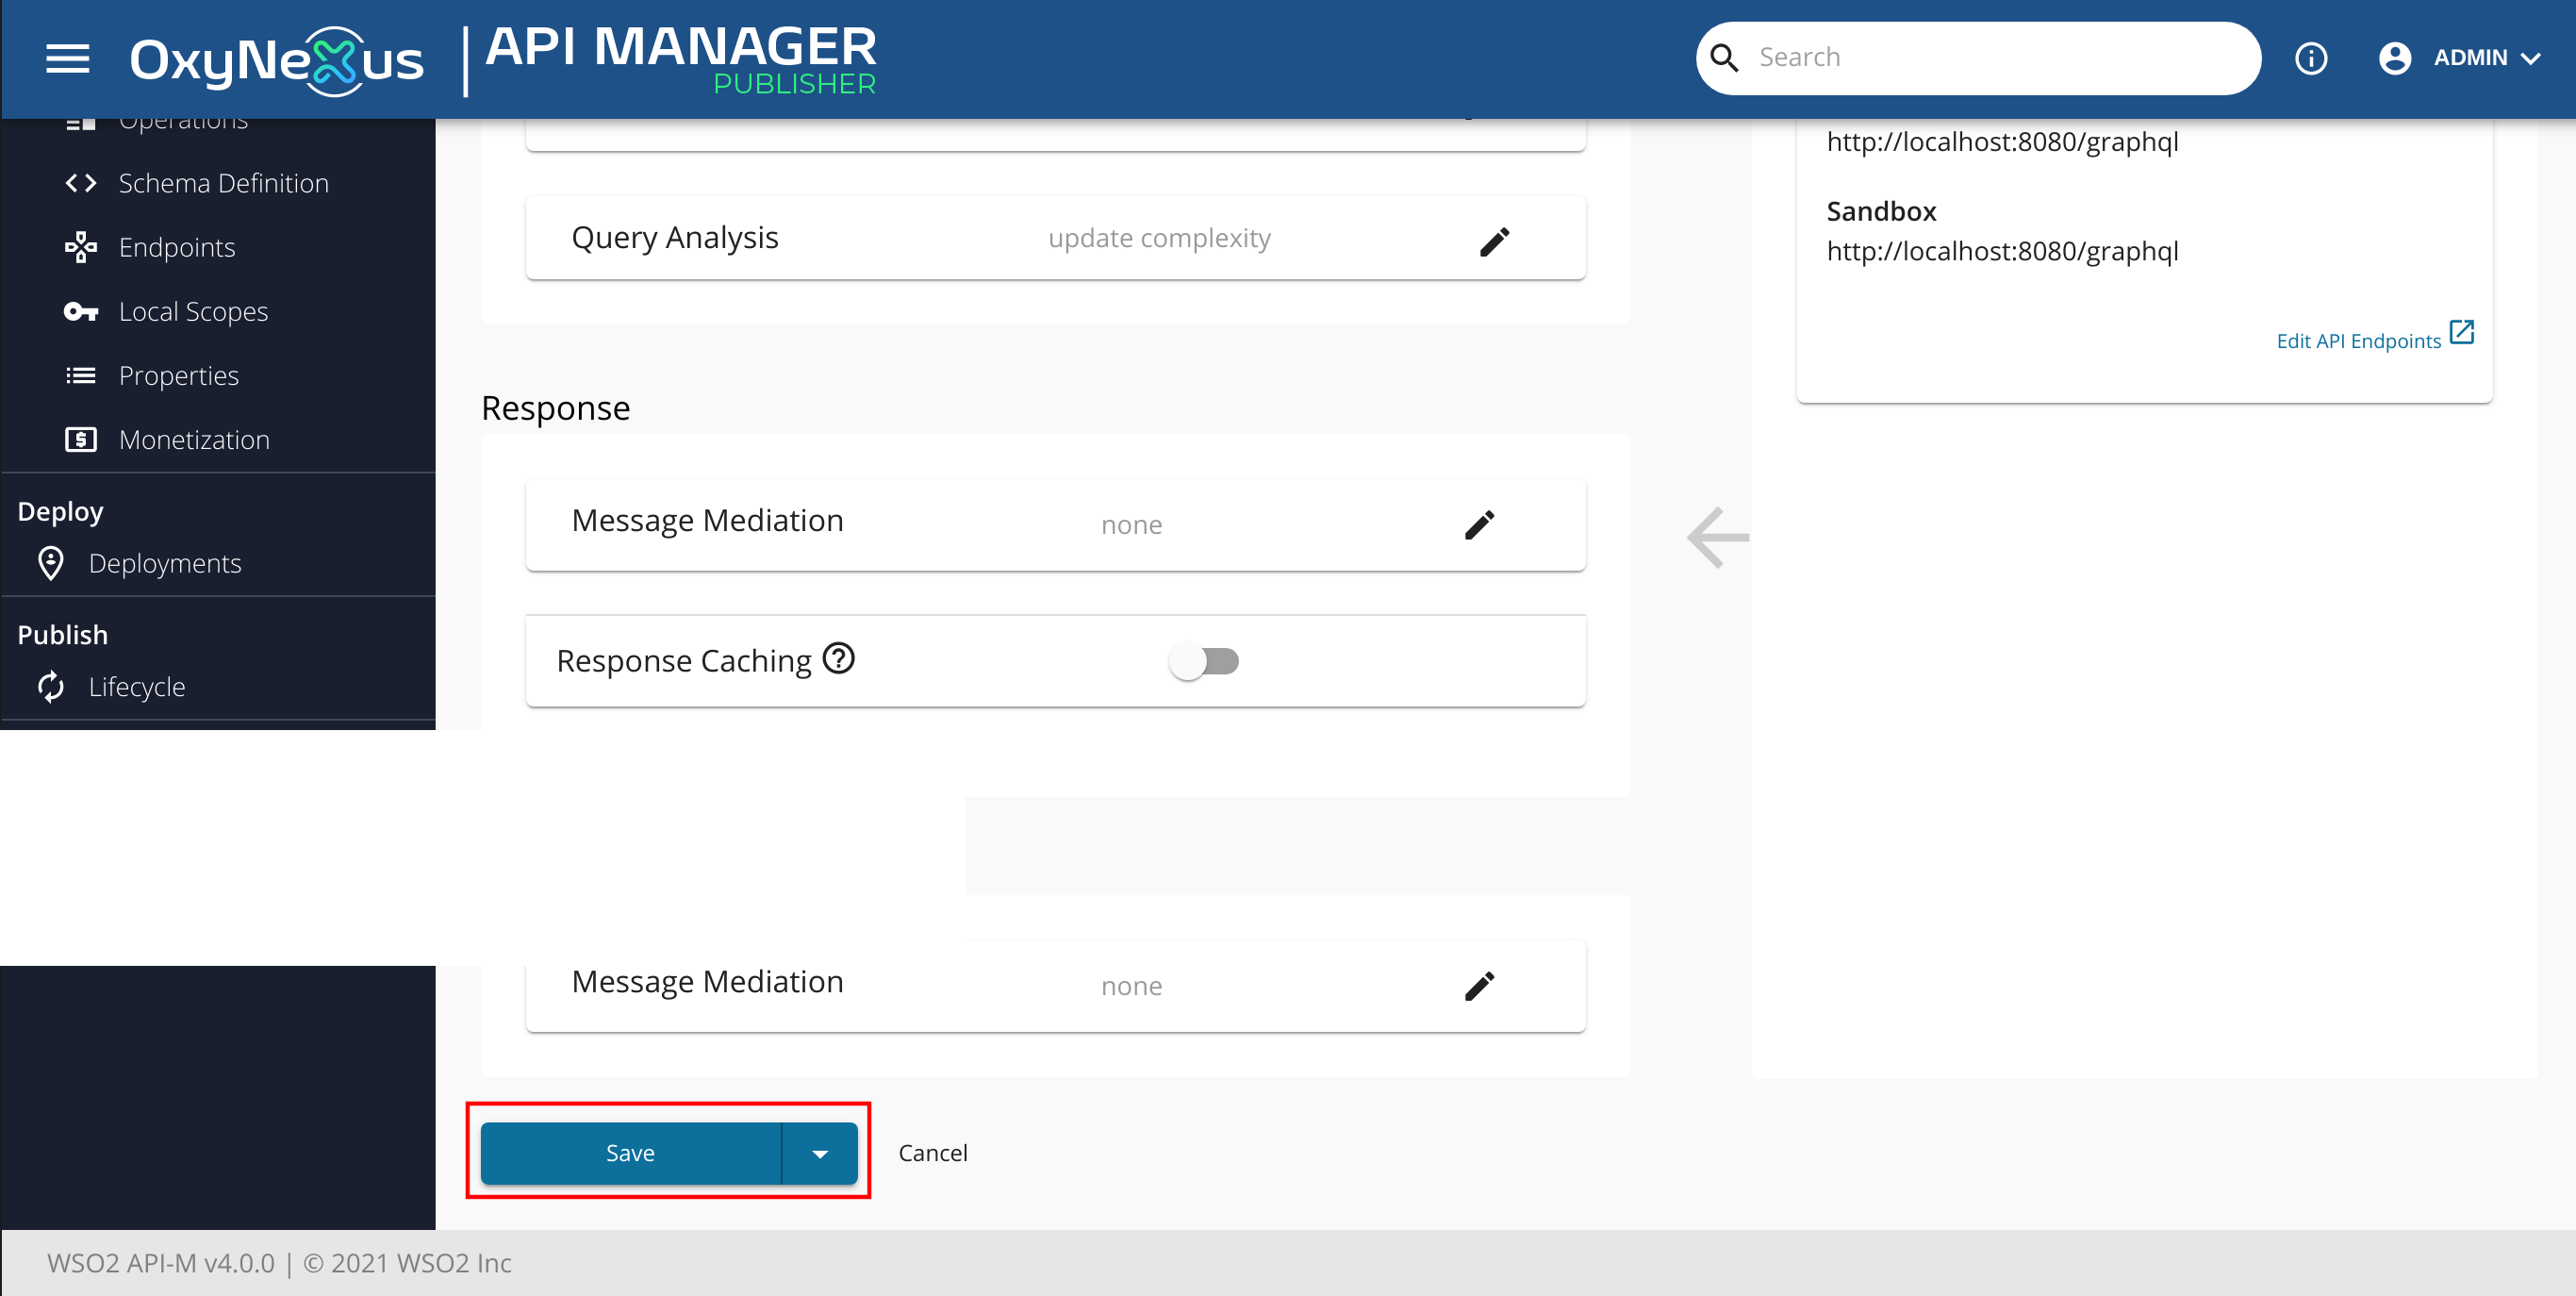Image resolution: width=2576 pixels, height=1296 pixels.
Task: Open Properties in sidebar
Action: (x=178, y=375)
